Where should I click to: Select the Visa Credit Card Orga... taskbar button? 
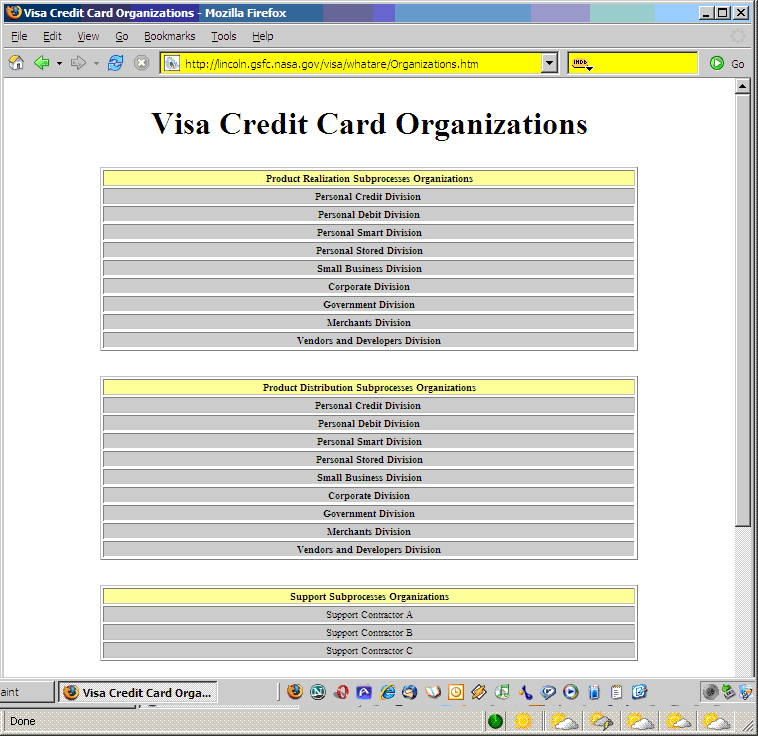pyautogui.click(x=138, y=692)
